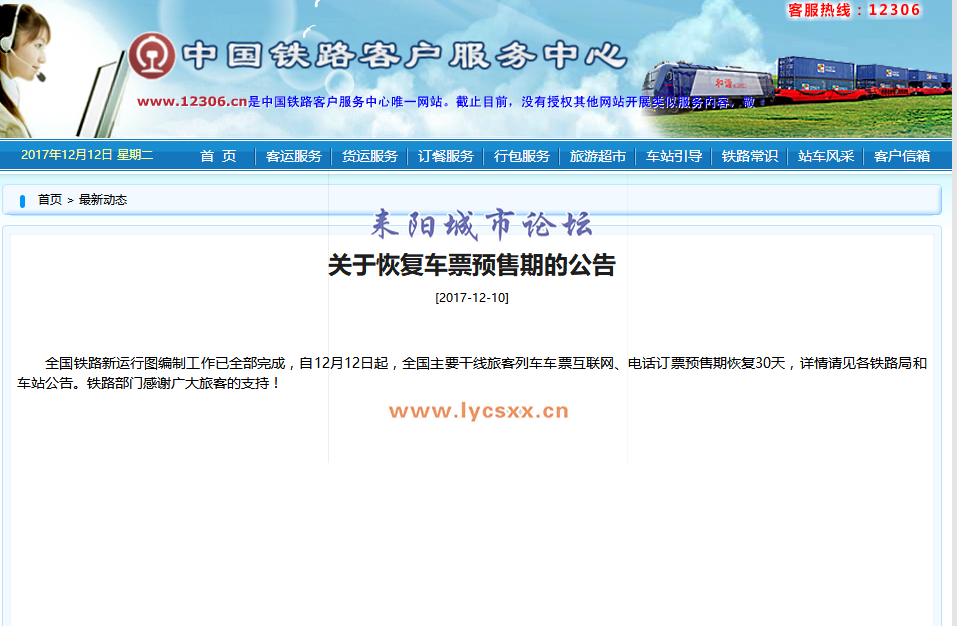Screen dimensions: 957x626
Task: Open the 行包服务 menu
Action: [x=522, y=156]
